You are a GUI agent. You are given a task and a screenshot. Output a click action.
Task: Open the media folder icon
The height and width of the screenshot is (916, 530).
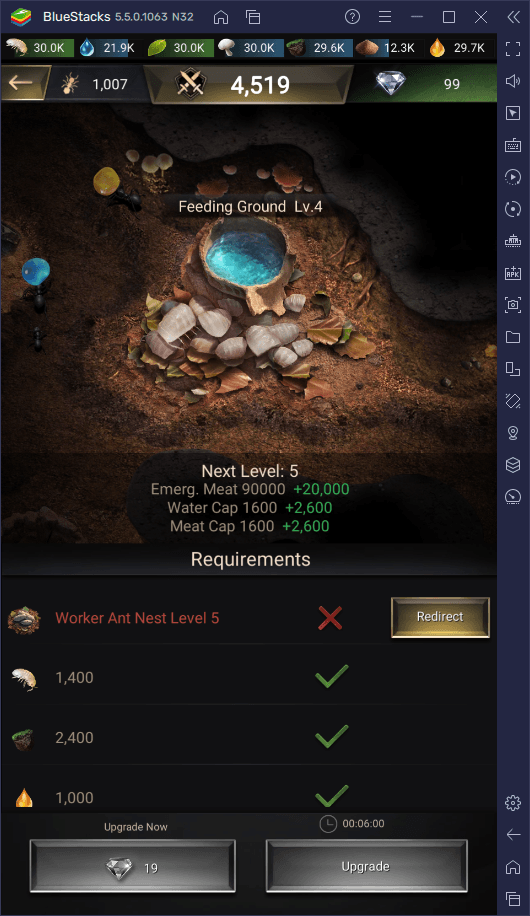coord(512,336)
